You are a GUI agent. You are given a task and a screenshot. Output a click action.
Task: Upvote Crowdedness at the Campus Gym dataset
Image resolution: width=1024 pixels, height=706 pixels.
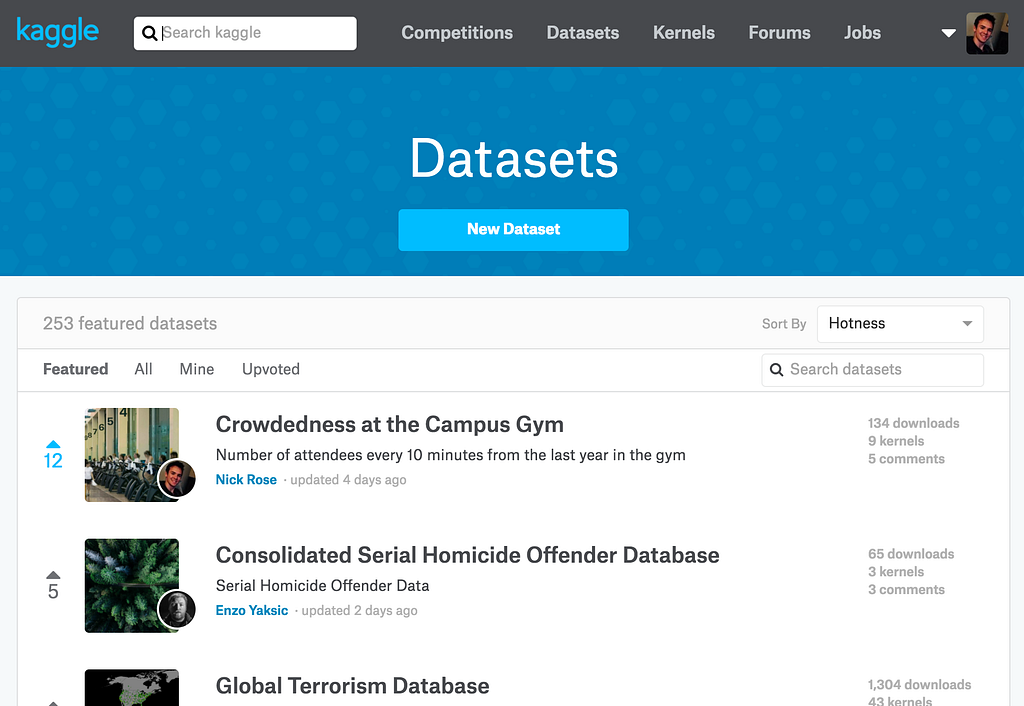53,444
